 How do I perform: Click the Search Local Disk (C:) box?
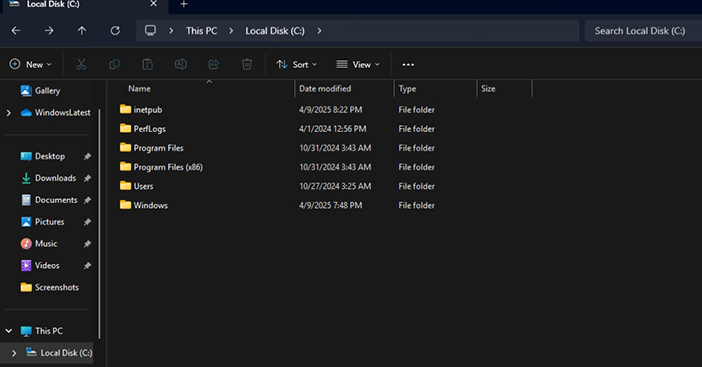[643, 31]
